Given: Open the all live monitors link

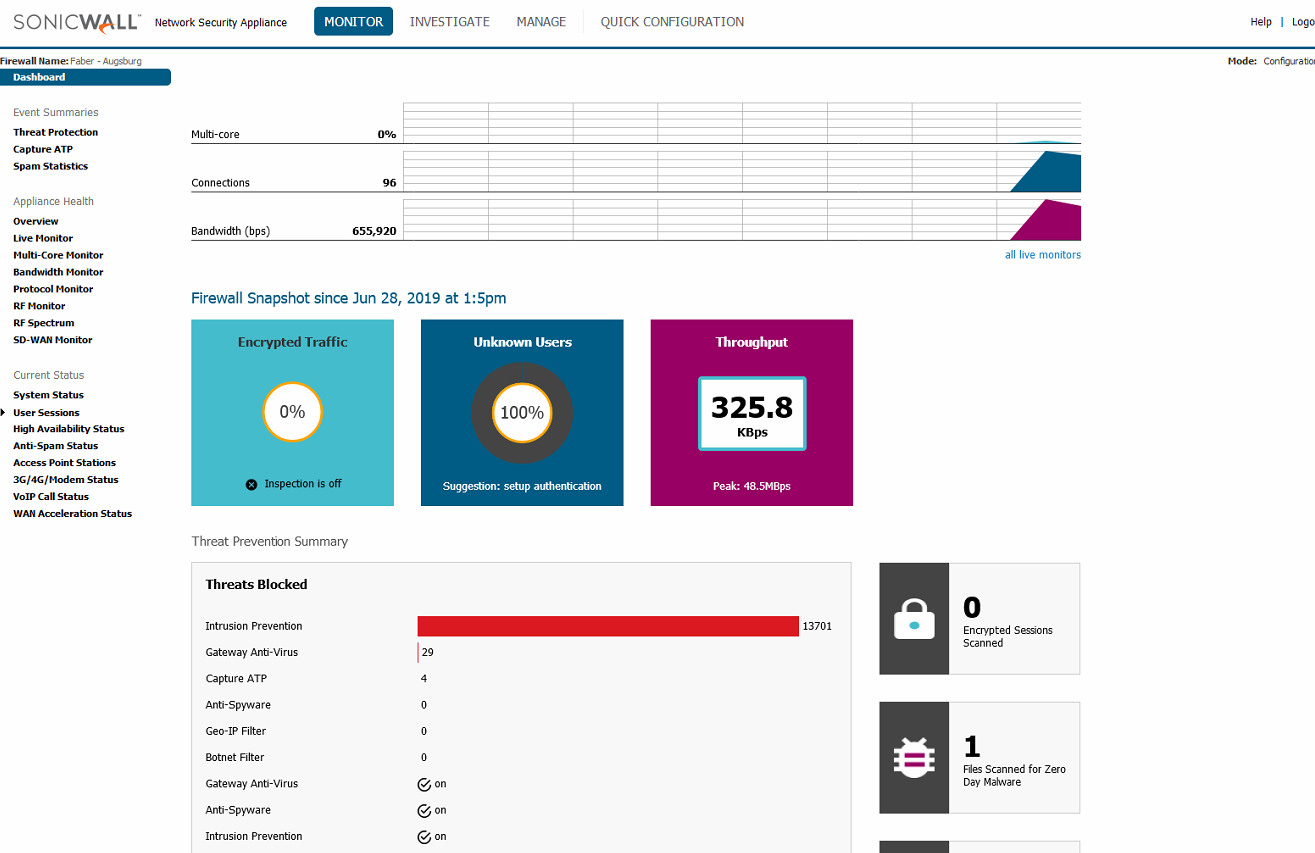Looking at the screenshot, I should click(1043, 255).
